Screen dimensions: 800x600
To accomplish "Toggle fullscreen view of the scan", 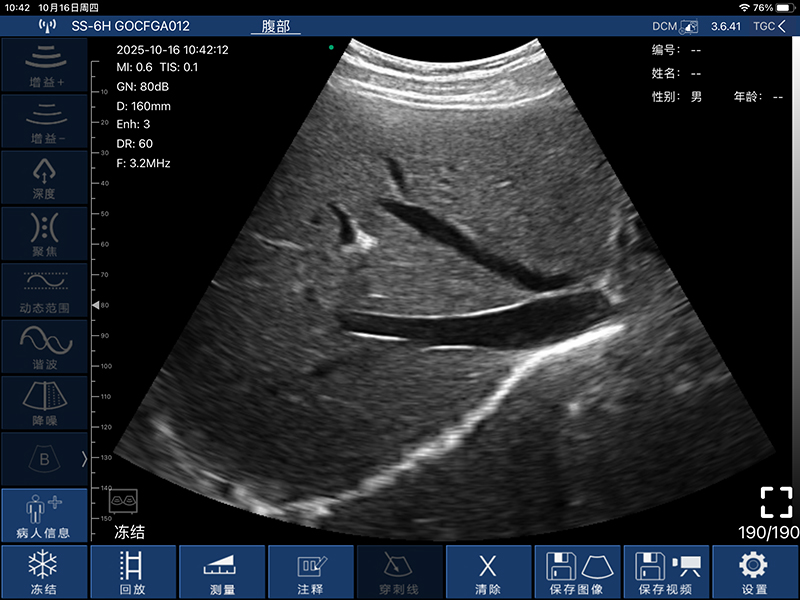I will [776, 502].
